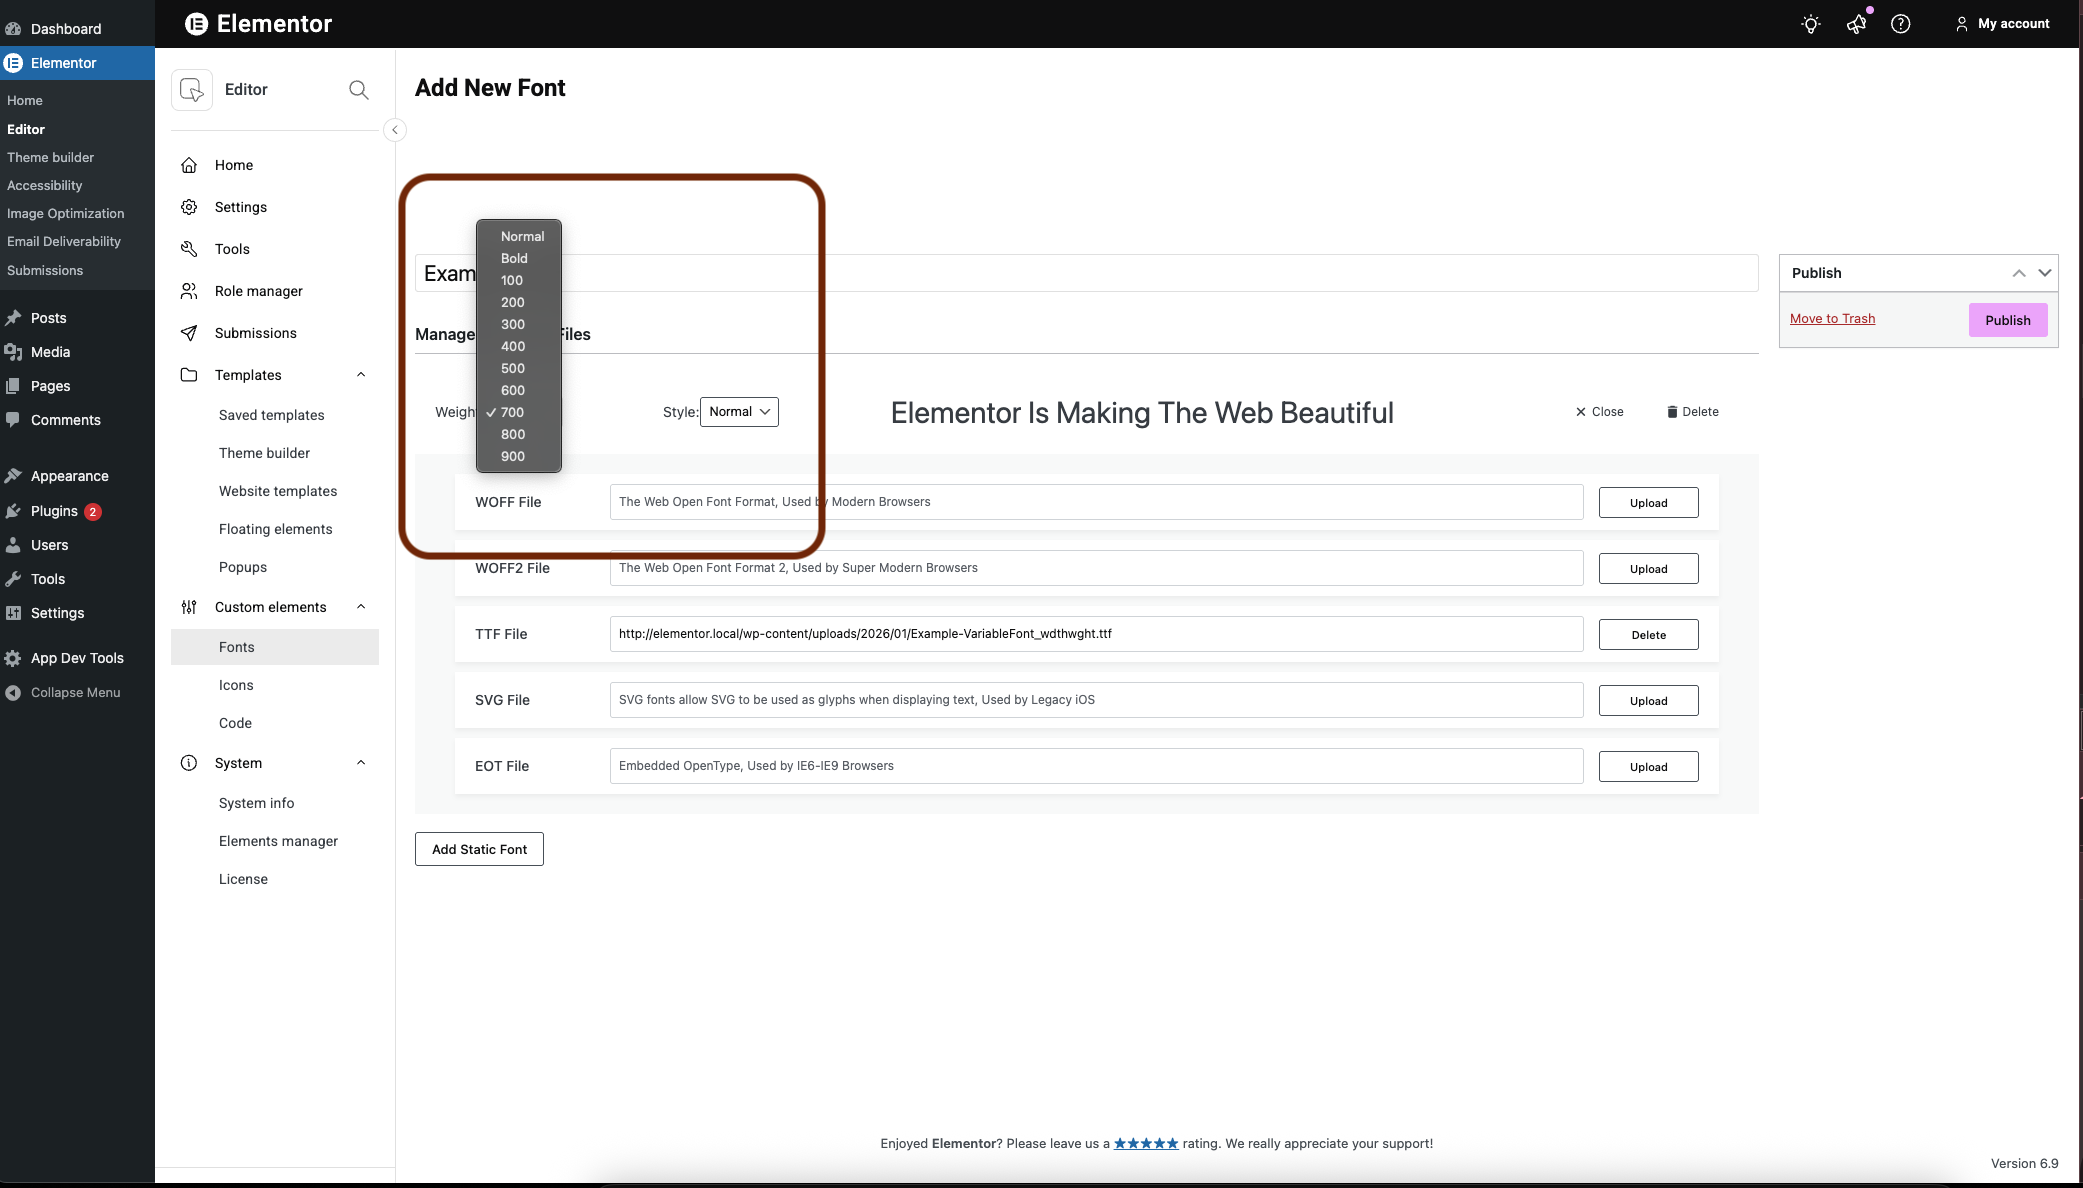Open the Style dropdown set to Normal
This screenshot has width=2083, height=1188.
click(x=739, y=412)
